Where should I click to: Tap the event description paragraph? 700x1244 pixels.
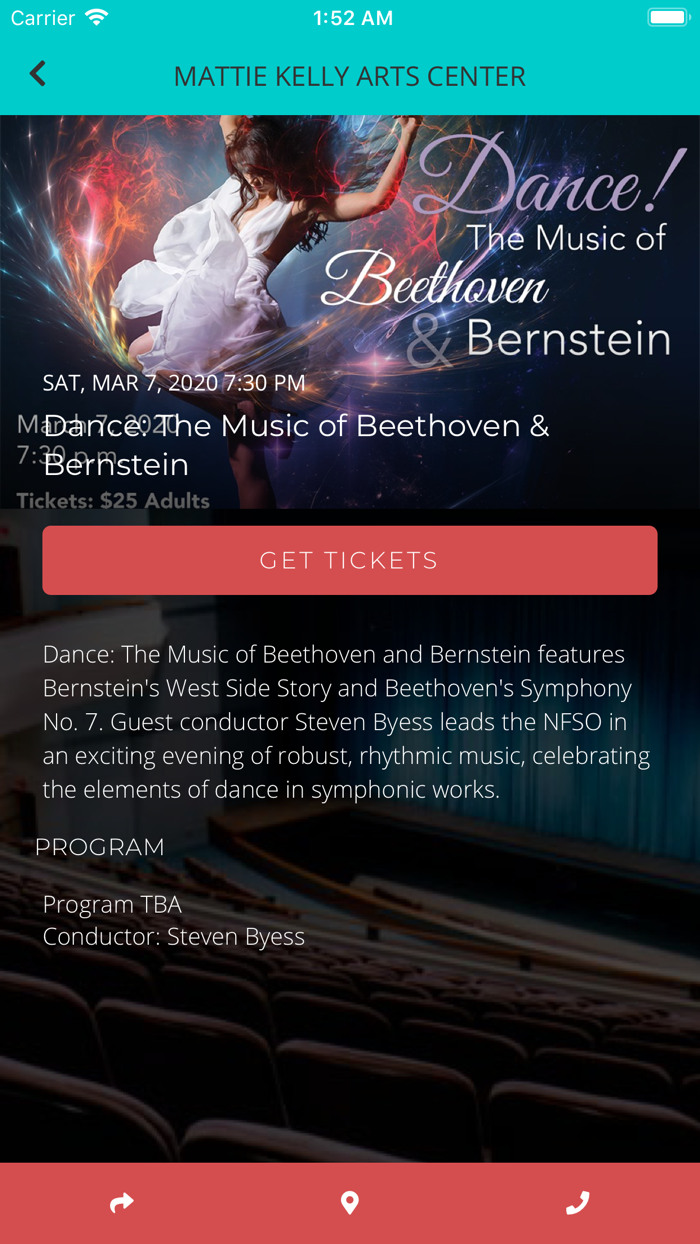point(346,722)
